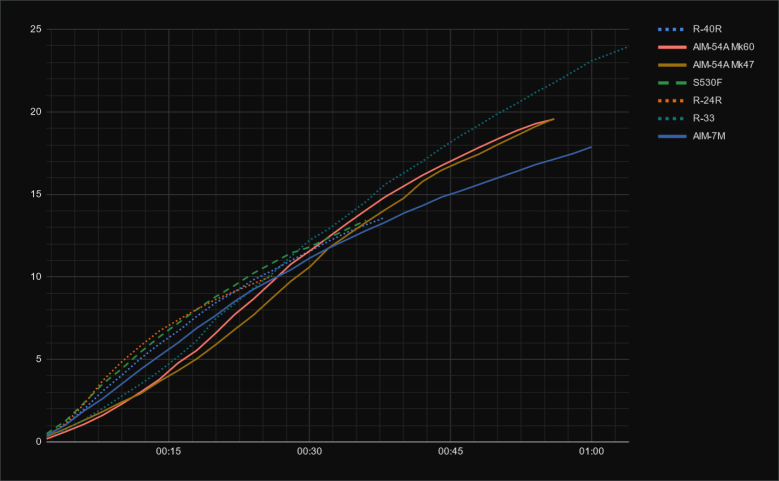Image resolution: width=779 pixels, height=481 pixels.
Task: Click the end of the teal dotted R-33 curve
Action: click(627, 47)
